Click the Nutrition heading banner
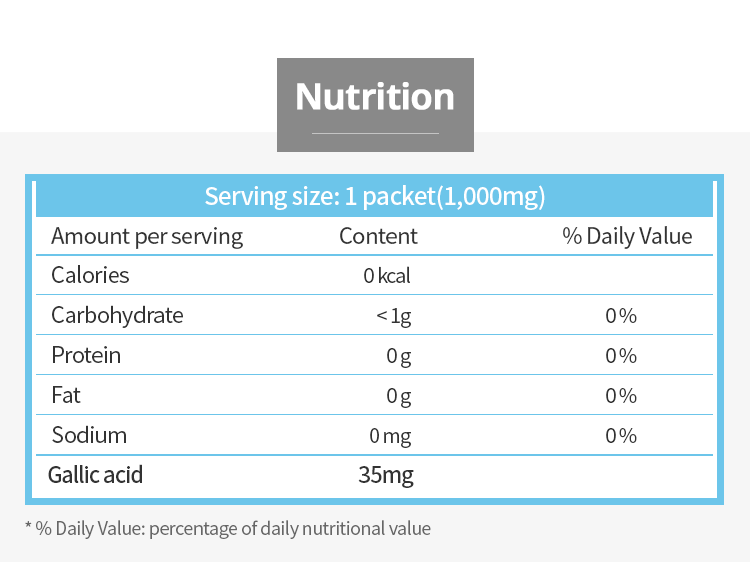Viewport: 750px width, 563px height. [x=375, y=98]
